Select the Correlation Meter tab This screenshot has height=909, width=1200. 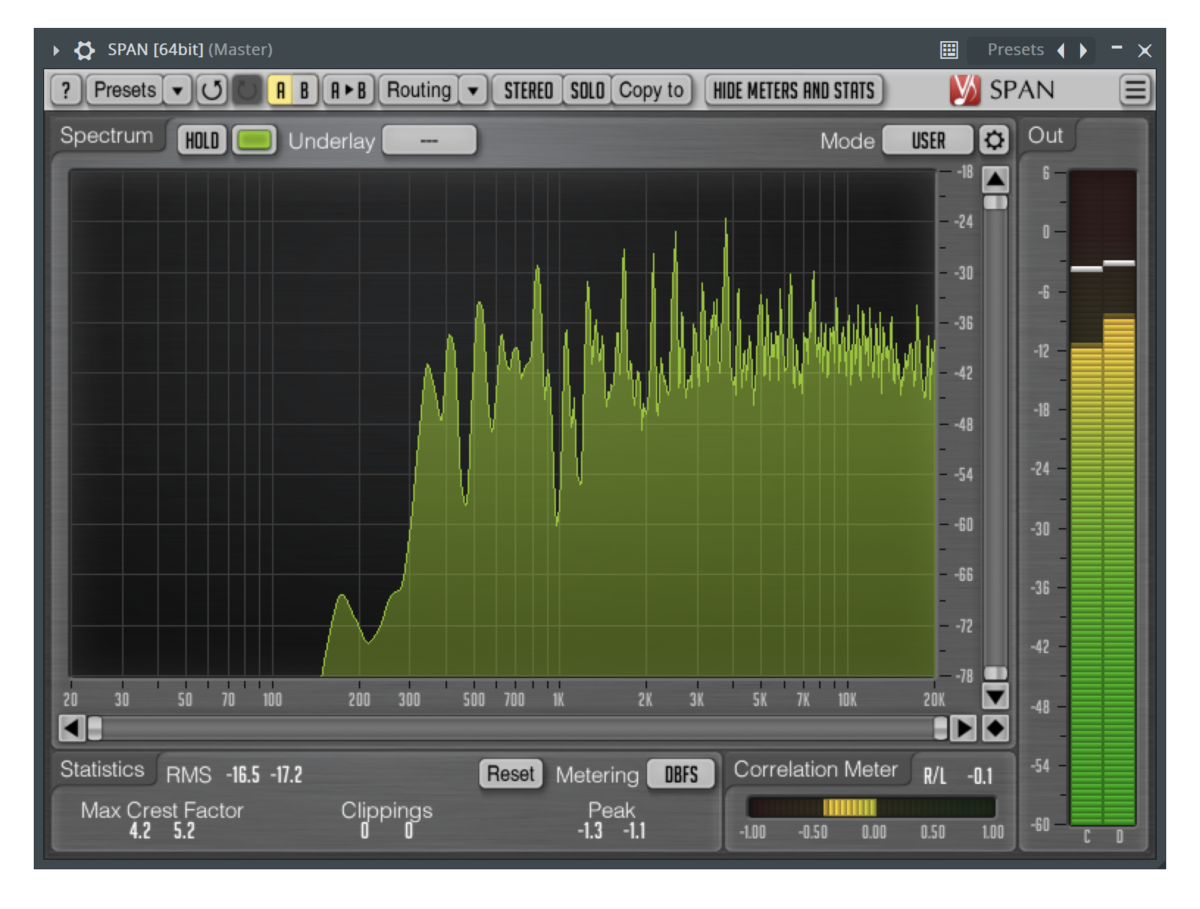click(x=816, y=770)
